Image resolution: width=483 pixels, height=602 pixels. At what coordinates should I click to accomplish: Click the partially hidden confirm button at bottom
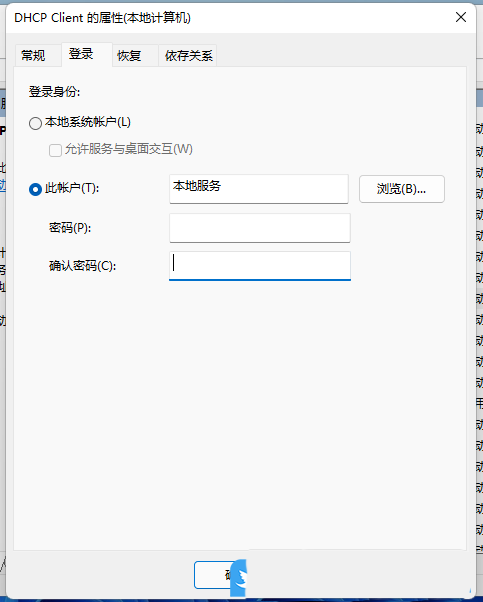tap(212, 575)
